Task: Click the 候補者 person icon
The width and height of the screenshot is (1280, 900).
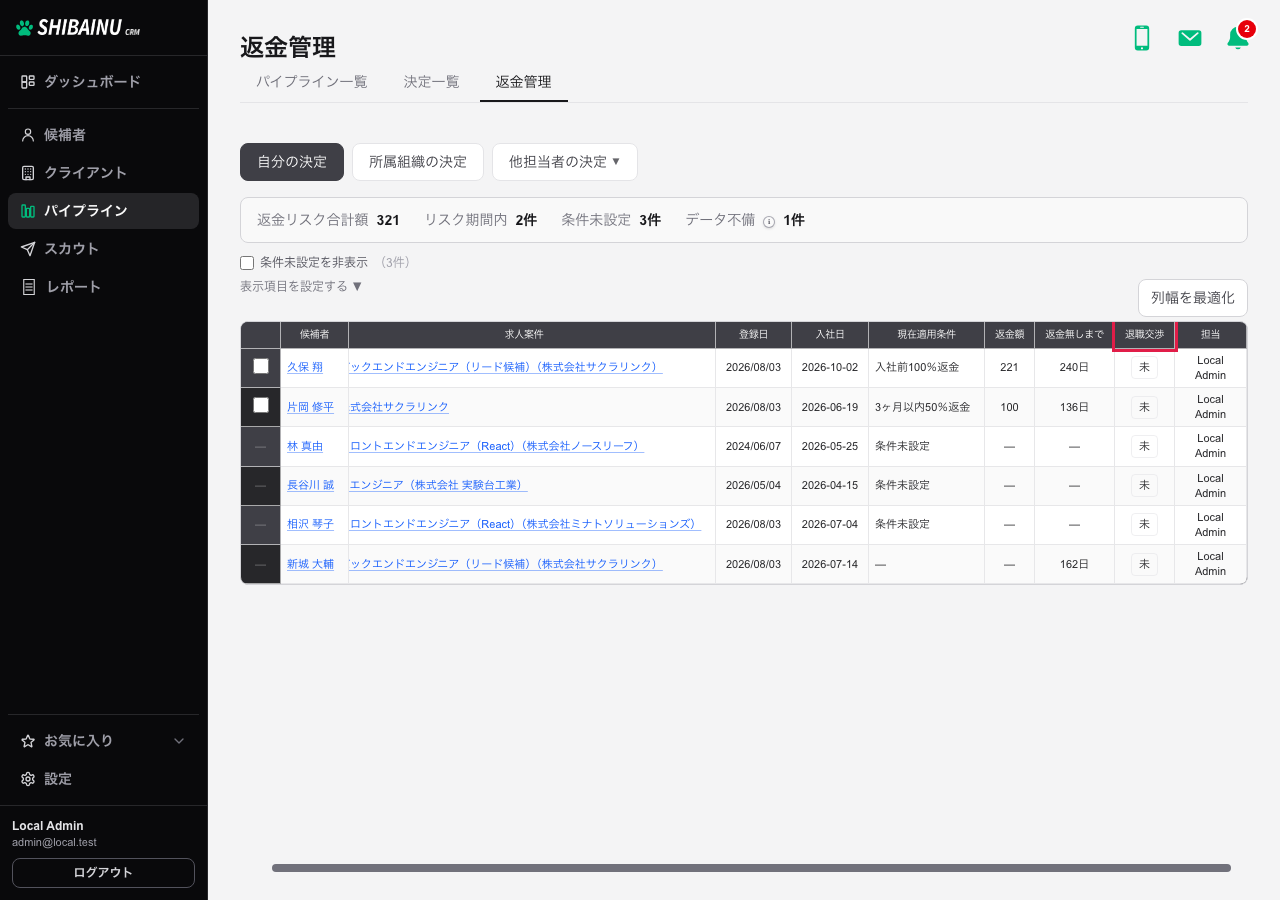Action: [x=28, y=135]
